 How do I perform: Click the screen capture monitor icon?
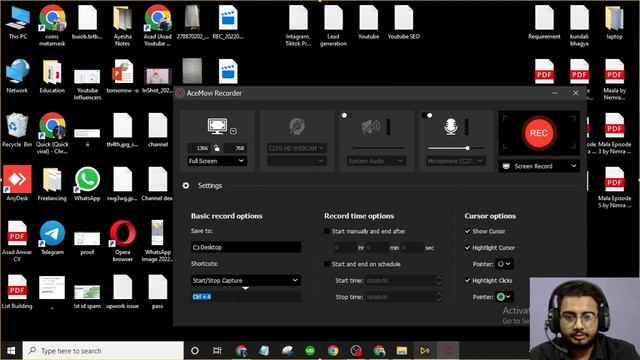pyautogui.click(x=217, y=126)
